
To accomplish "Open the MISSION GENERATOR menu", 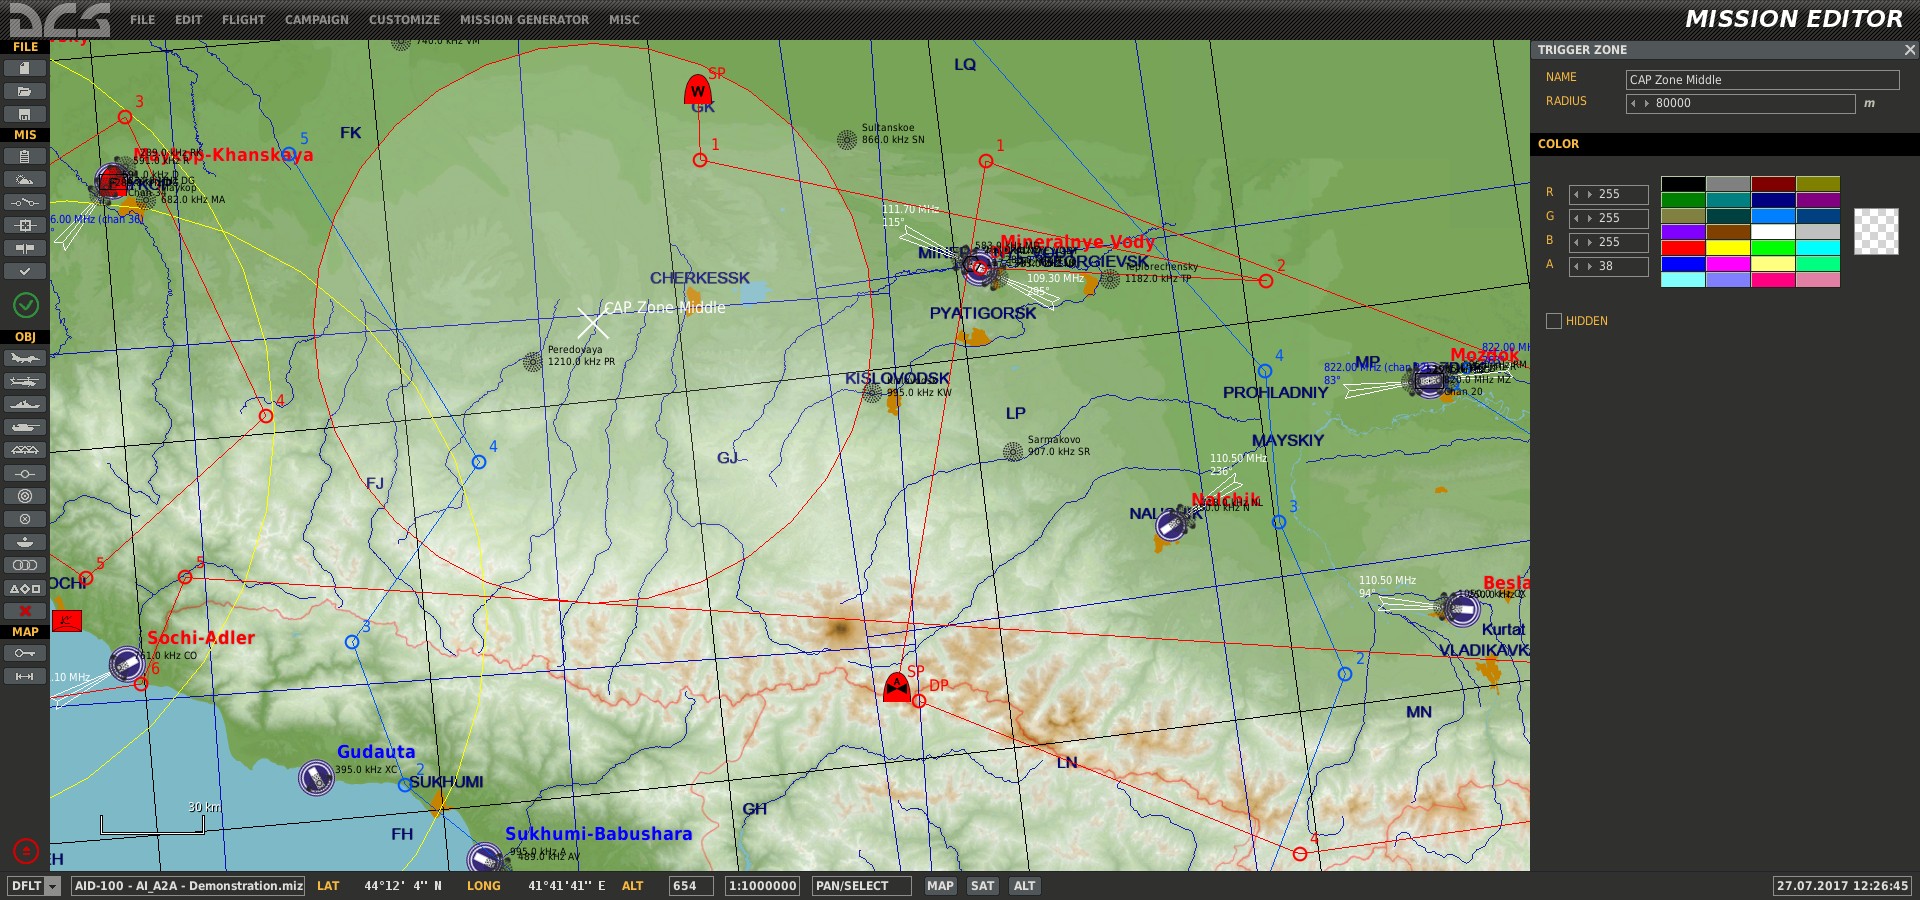I will [524, 20].
